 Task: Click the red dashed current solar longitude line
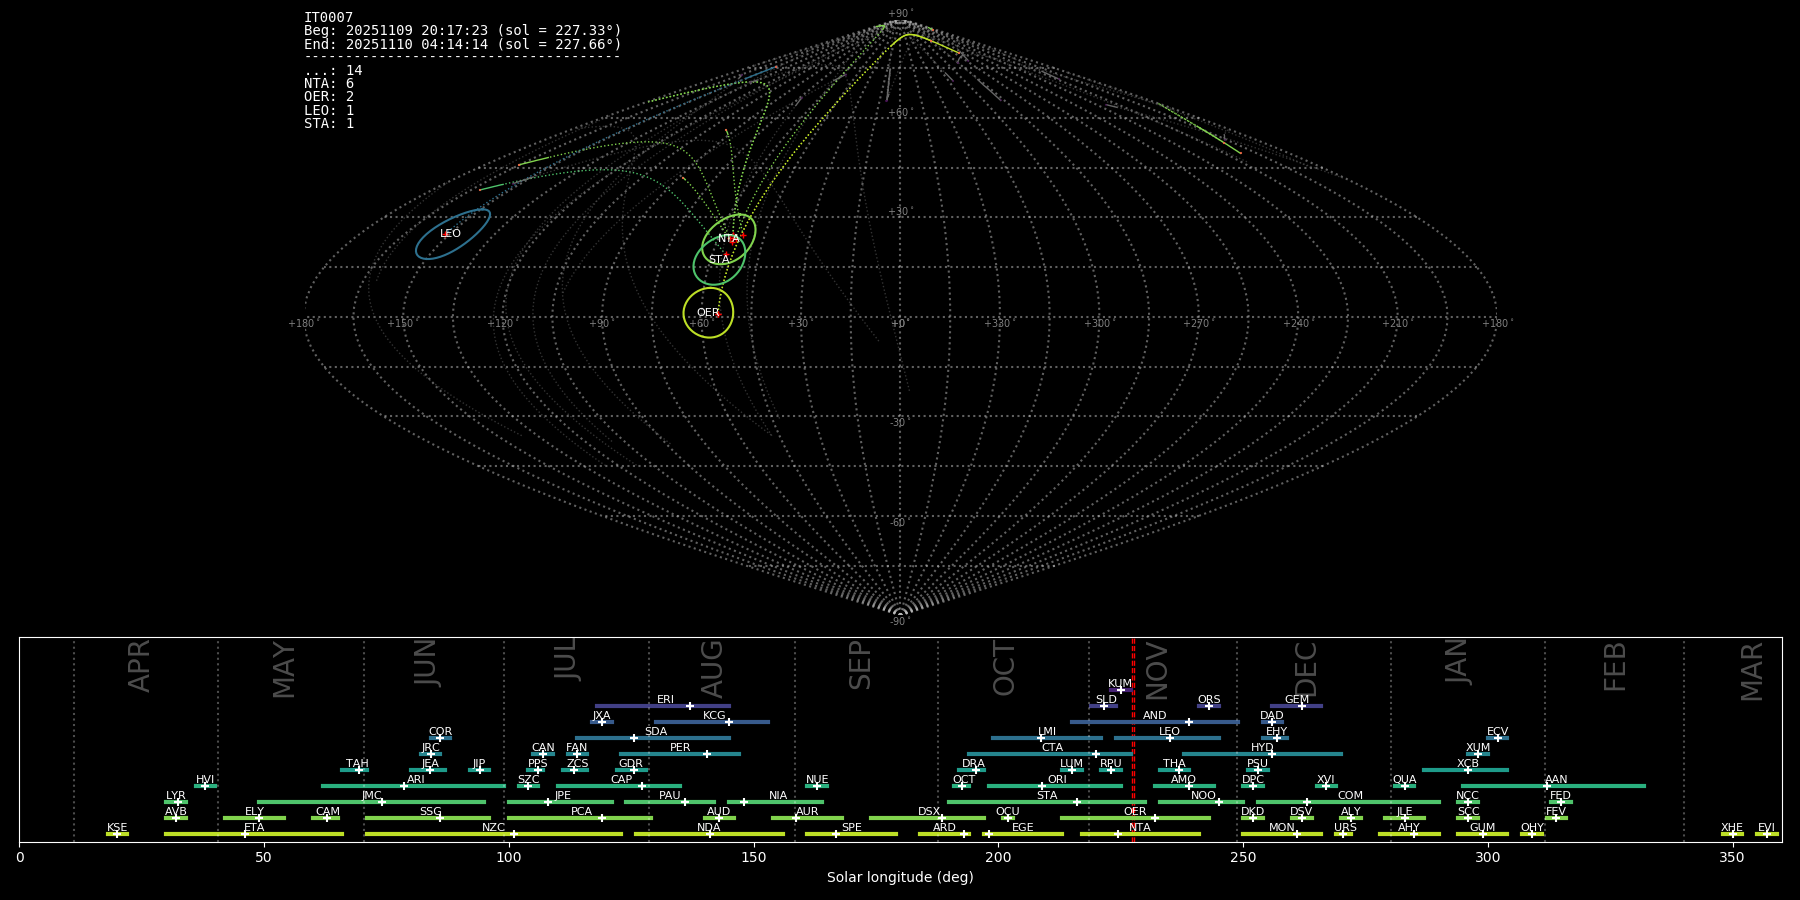(1133, 740)
